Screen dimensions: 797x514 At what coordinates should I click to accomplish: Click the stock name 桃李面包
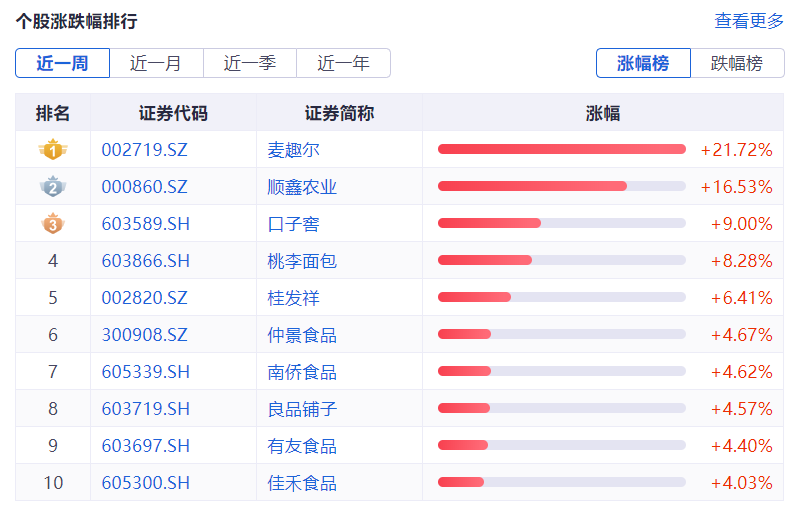click(302, 261)
